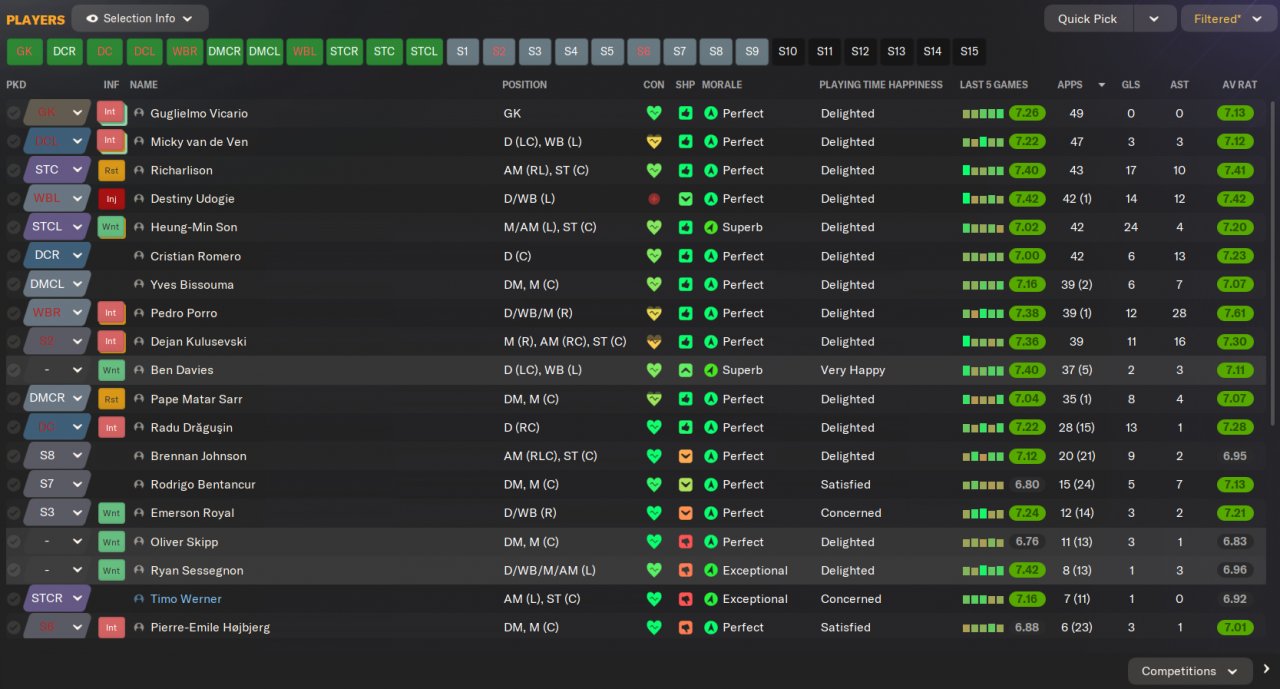This screenshot has height=689, width=1280.
Task: Click the morale icon for Emerson Royal
Action: click(711, 513)
